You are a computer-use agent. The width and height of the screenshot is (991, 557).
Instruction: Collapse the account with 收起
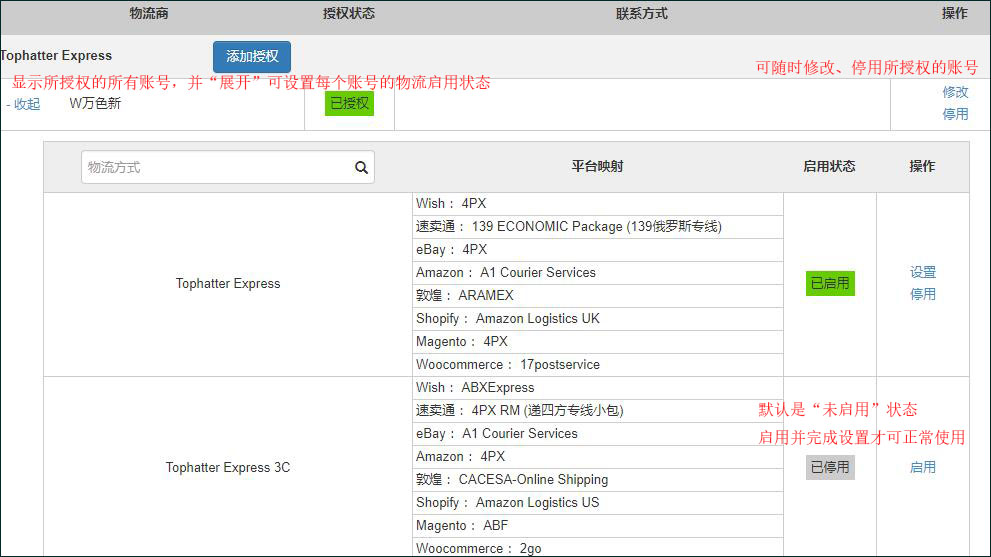pyautogui.click(x=24, y=104)
